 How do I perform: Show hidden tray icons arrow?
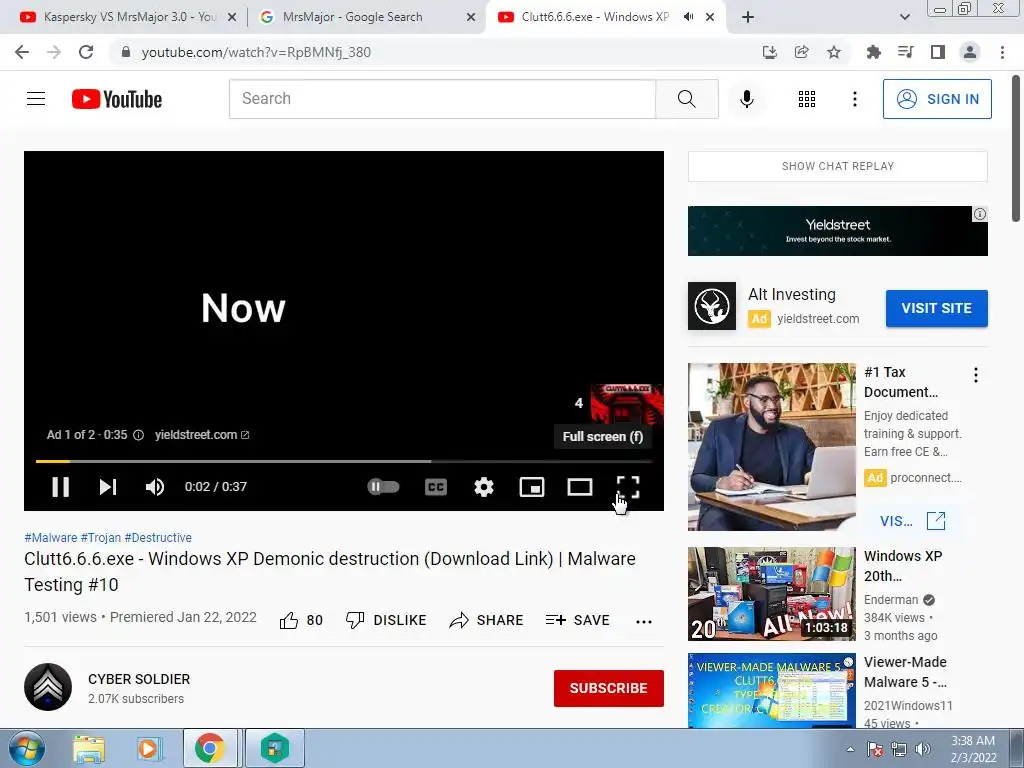coord(850,749)
